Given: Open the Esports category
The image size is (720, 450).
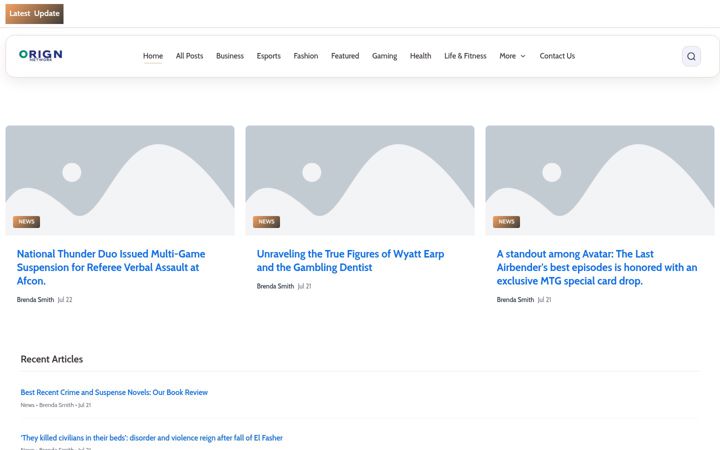Looking at the screenshot, I should point(269,56).
